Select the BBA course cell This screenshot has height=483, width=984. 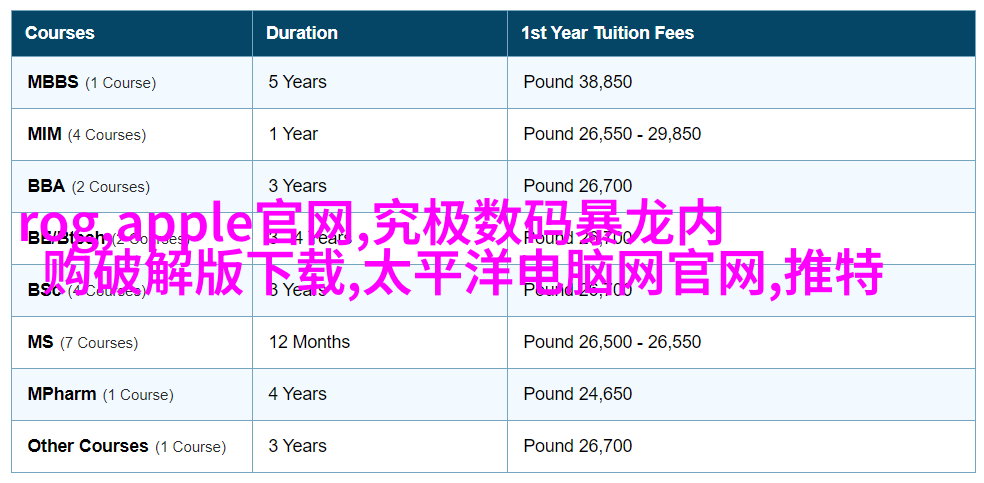coord(132,186)
